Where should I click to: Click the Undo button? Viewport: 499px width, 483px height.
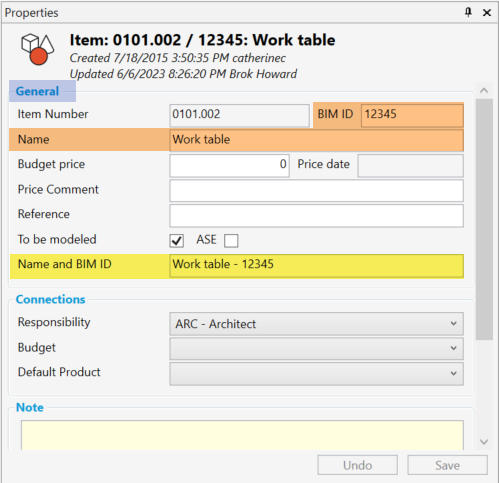(357, 465)
